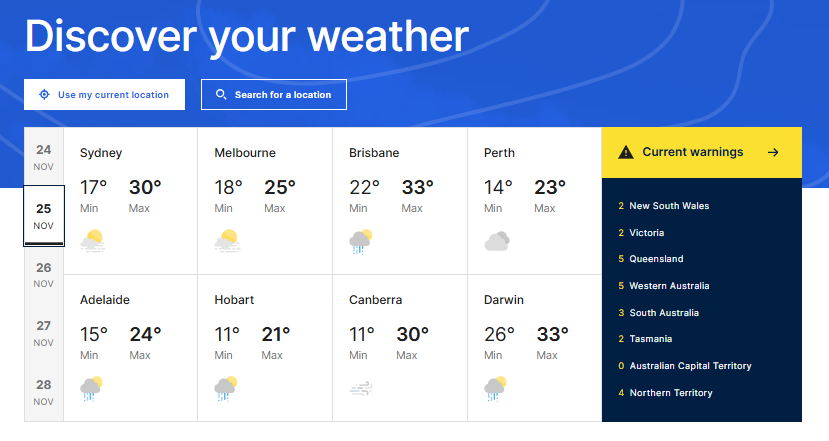This screenshot has width=829, height=441.
Task: Click the search magnifier icon
Action: click(x=221, y=95)
